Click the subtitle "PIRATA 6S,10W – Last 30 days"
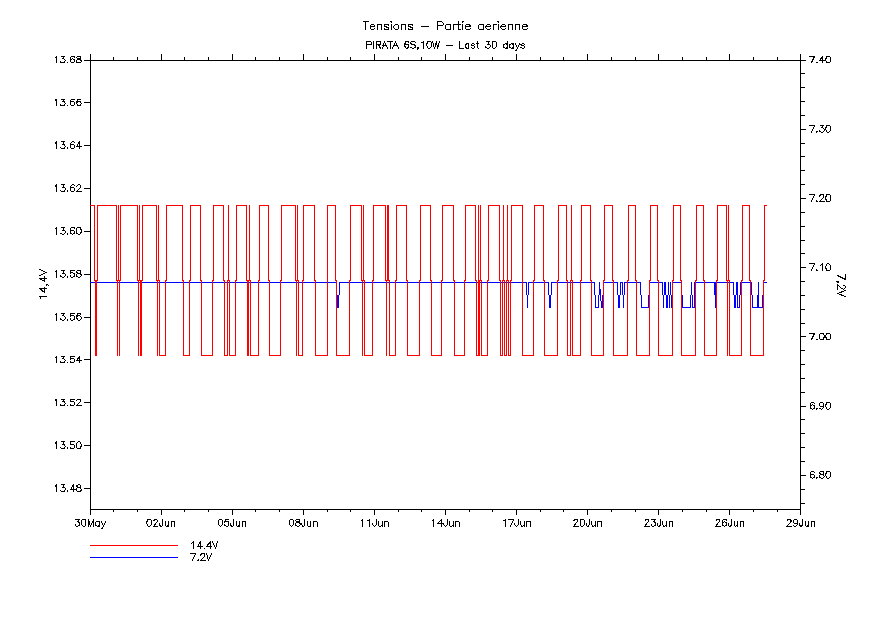The width and height of the screenshot is (891, 630). click(445, 45)
